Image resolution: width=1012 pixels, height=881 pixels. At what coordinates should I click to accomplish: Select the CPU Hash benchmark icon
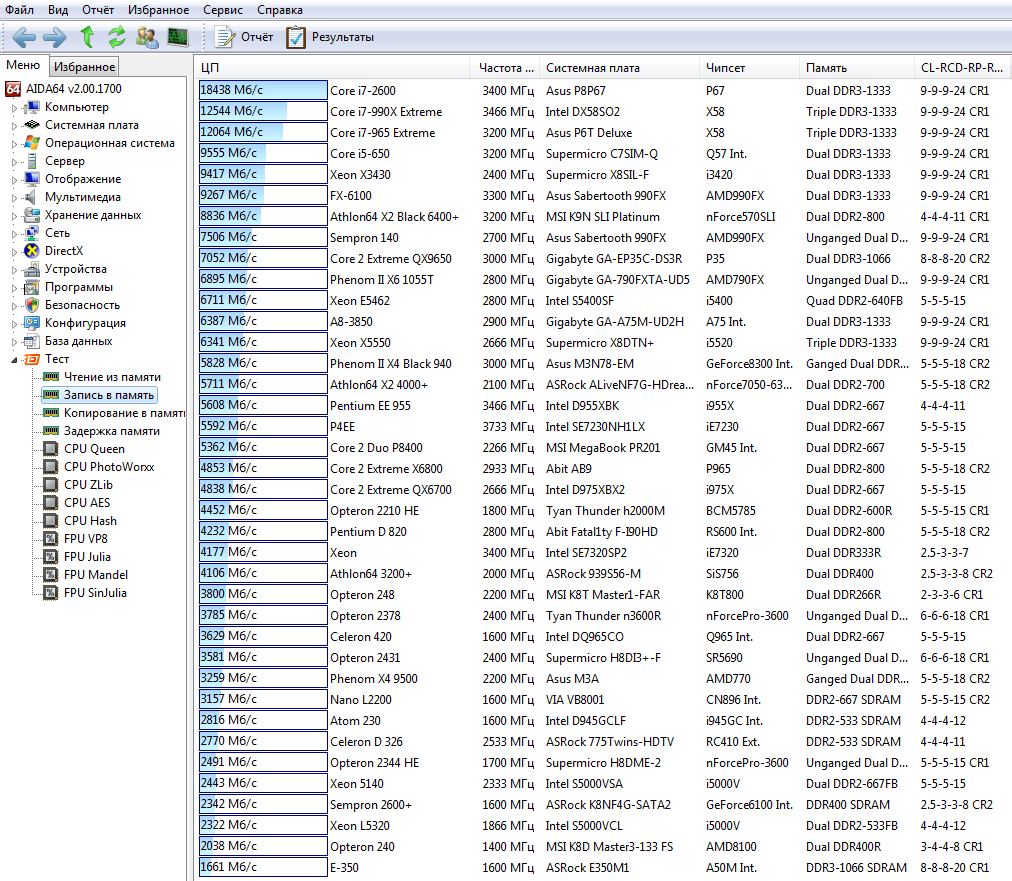coord(50,521)
